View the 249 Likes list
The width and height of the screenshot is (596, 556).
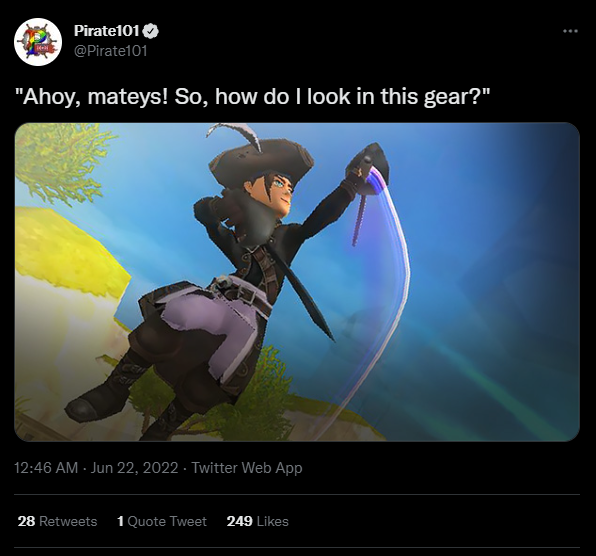coord(258,521)
